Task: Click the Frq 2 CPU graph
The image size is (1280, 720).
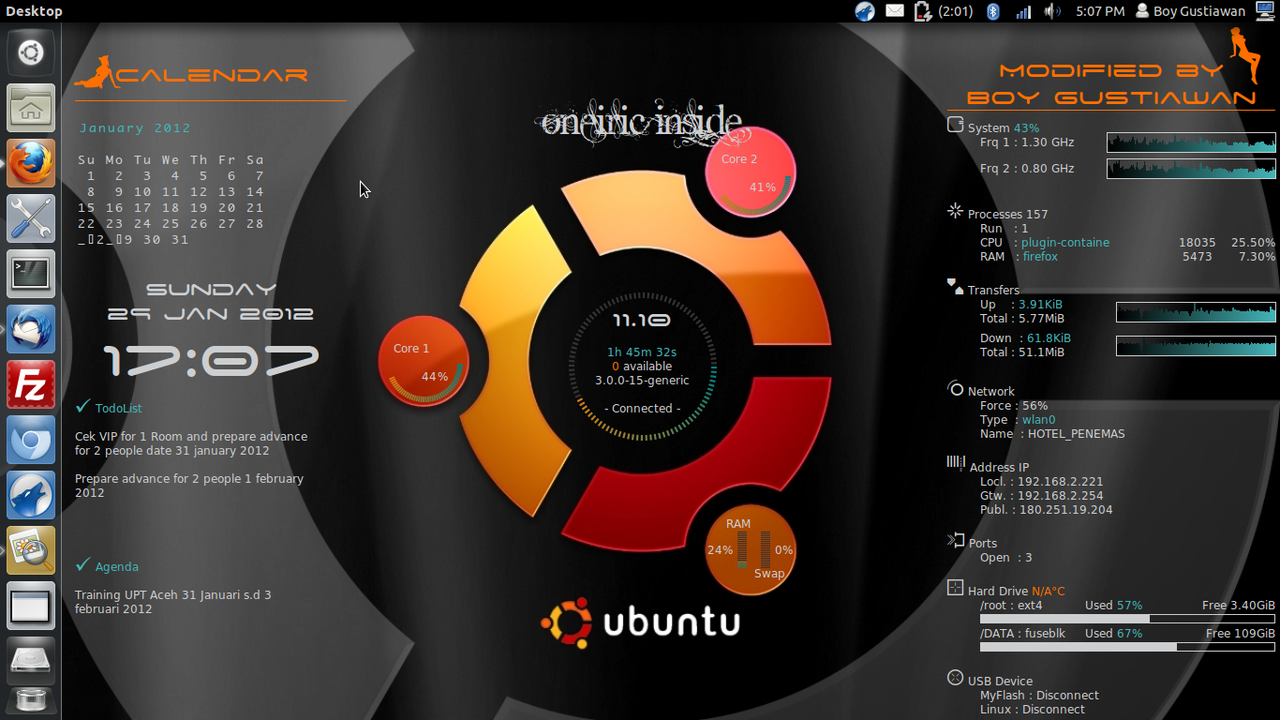Action: (1191, 168)
